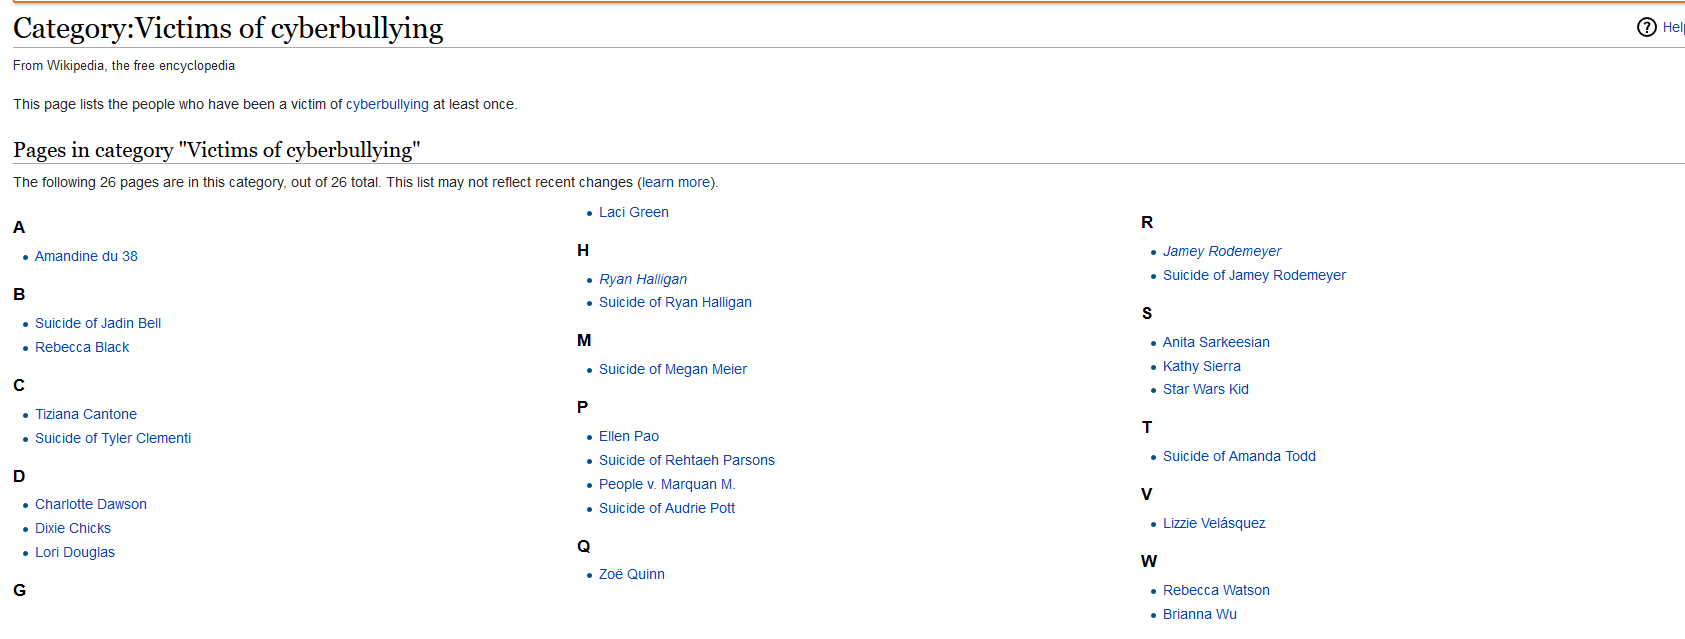Image resolution: width=1685 pixels, height=639 pixels.
Task: Click the letter heading 'C'
Action: tap(19, 386)
